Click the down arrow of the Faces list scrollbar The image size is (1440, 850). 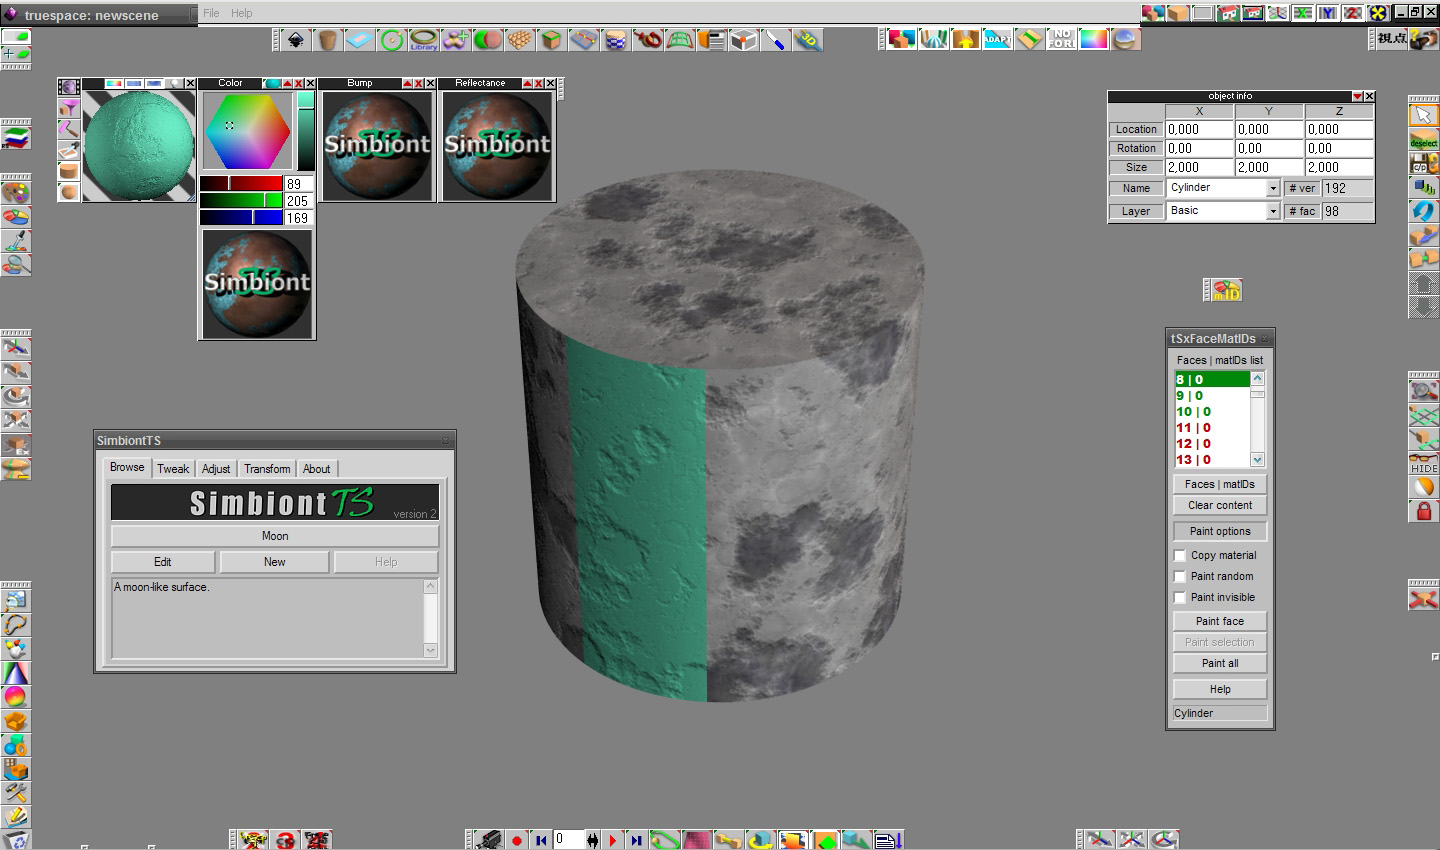[1258, 460]
